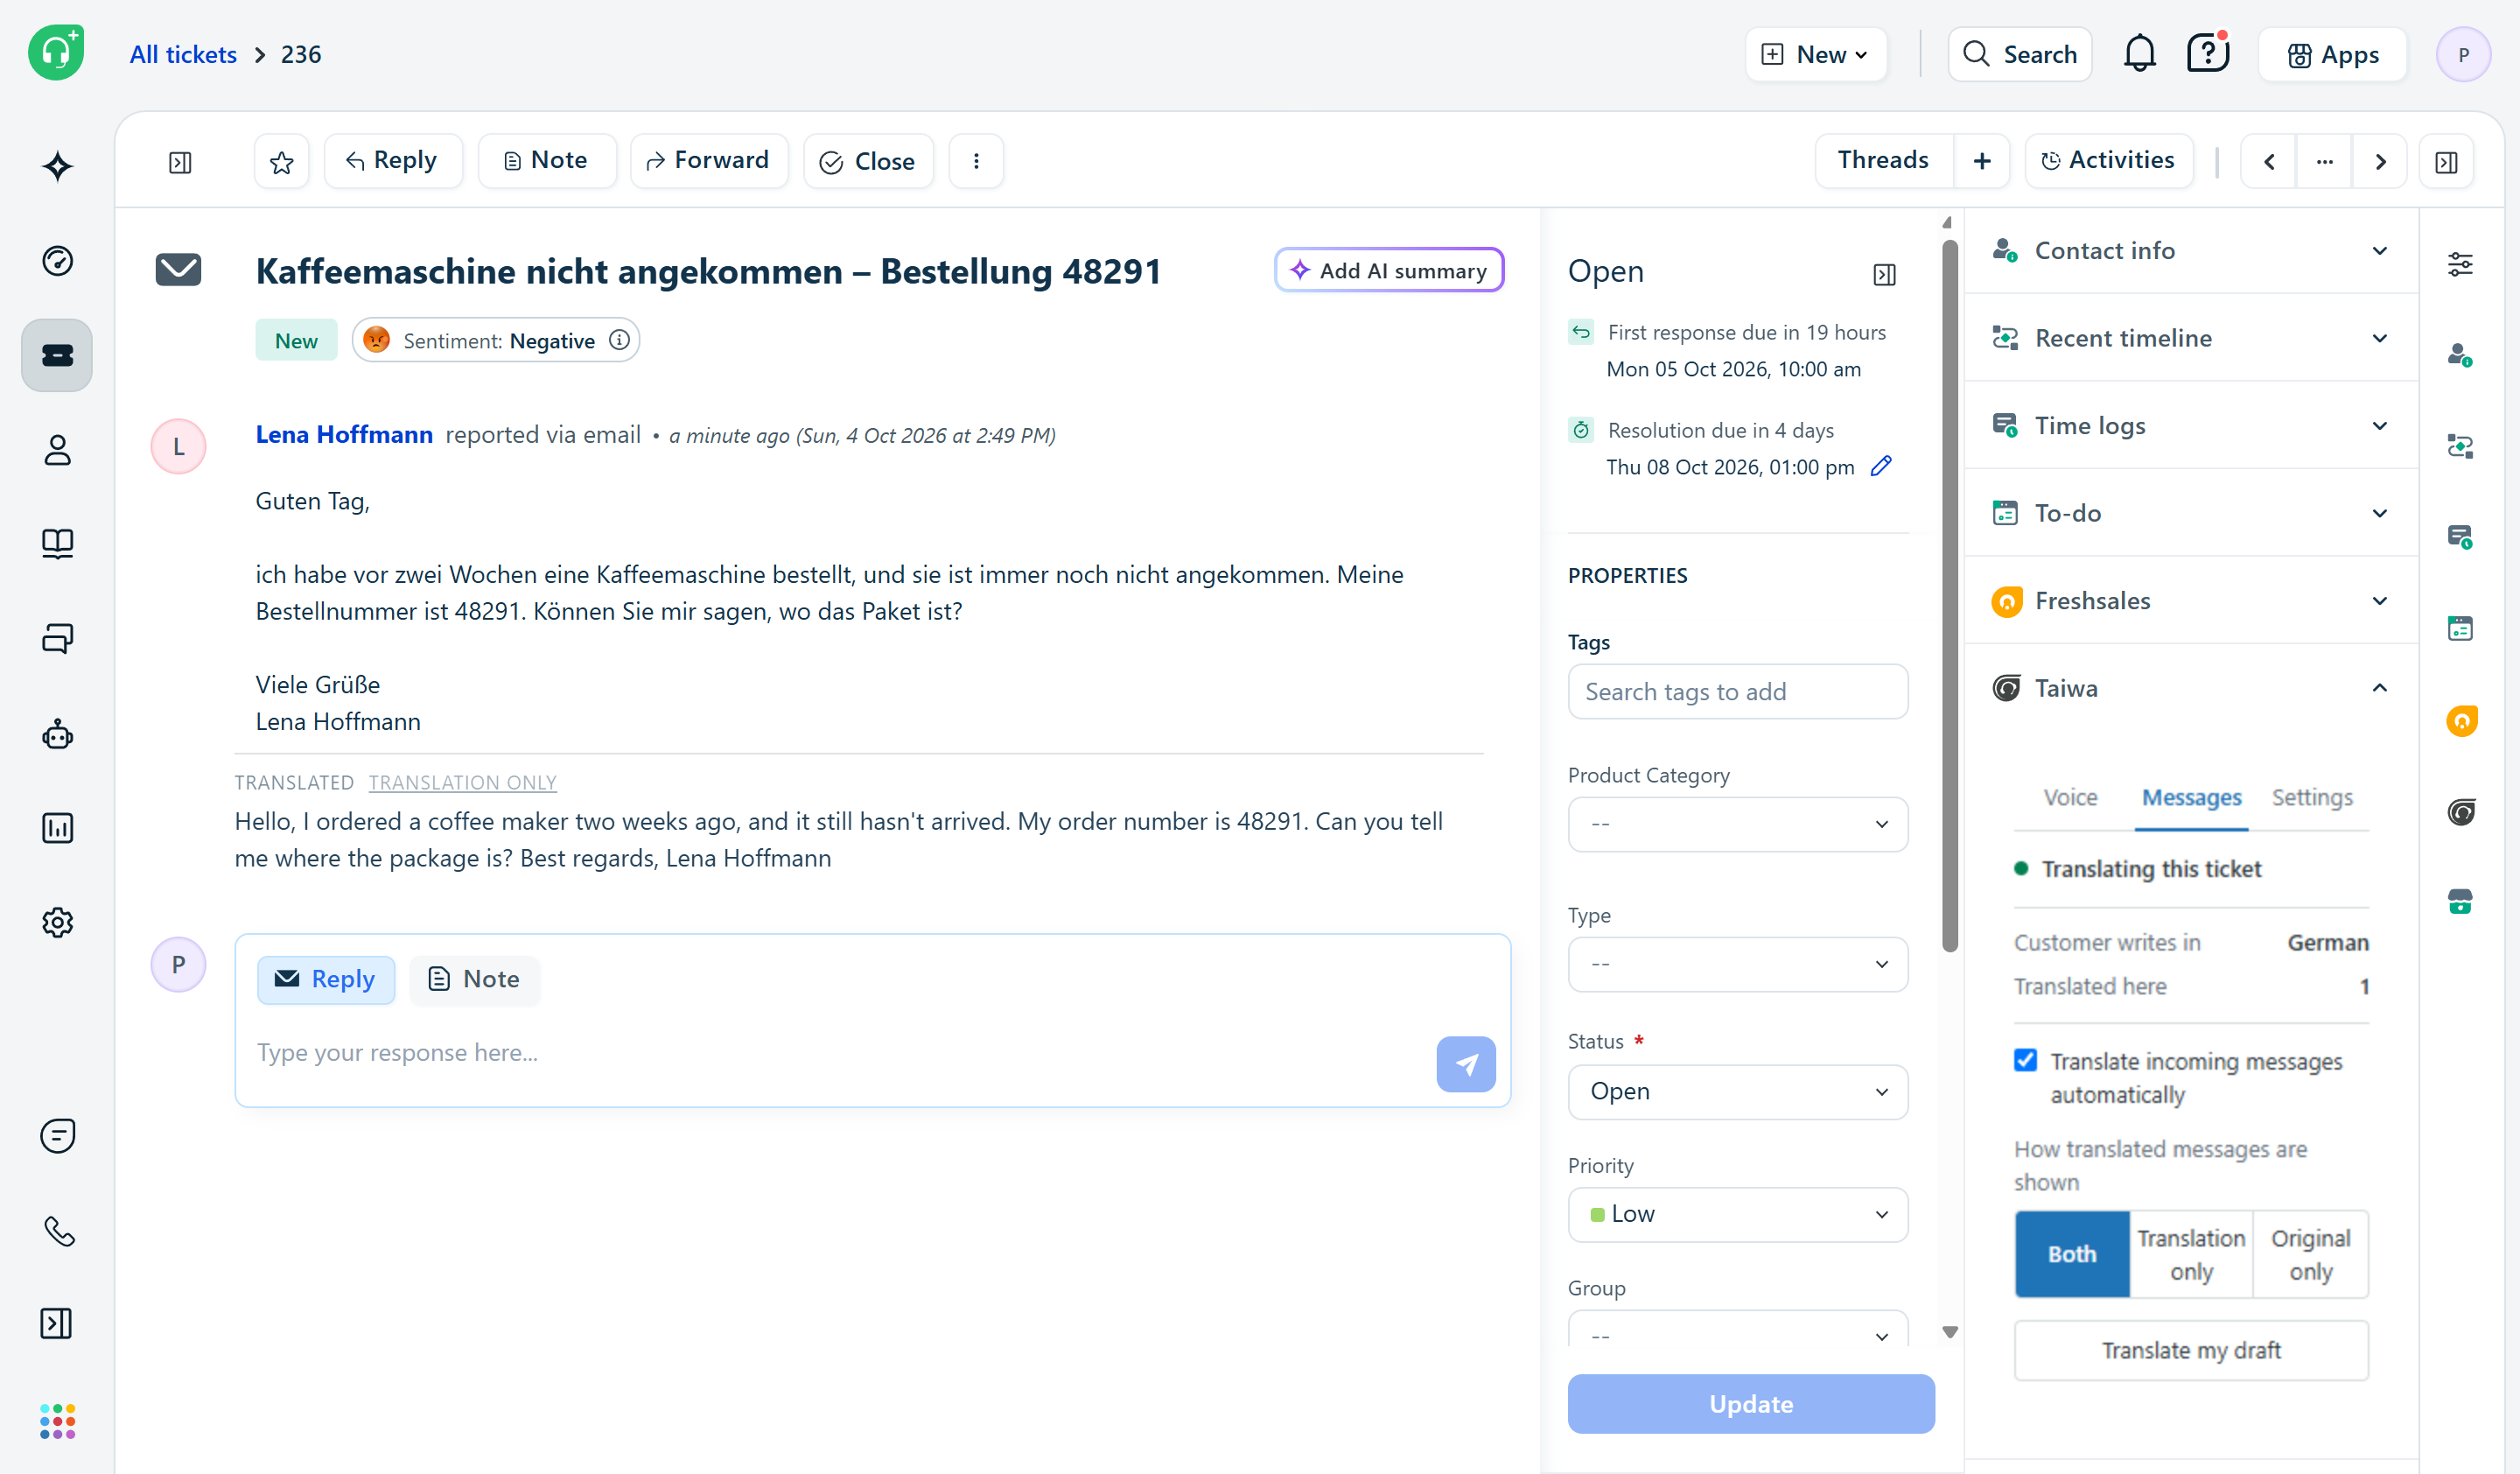Click Translate my draft button

coord(2191,1350)
